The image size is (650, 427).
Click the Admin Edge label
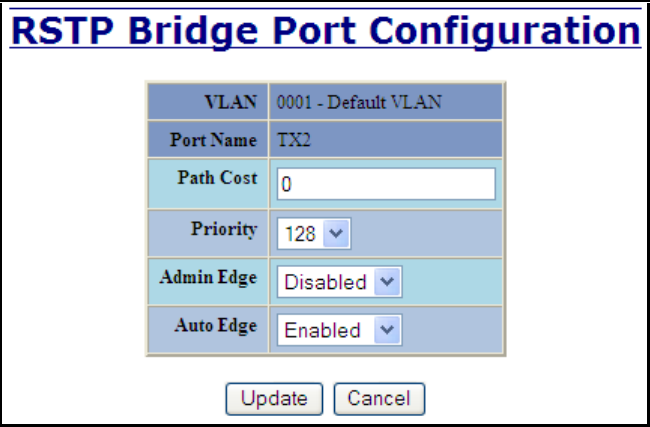click(x=209, y=277)
